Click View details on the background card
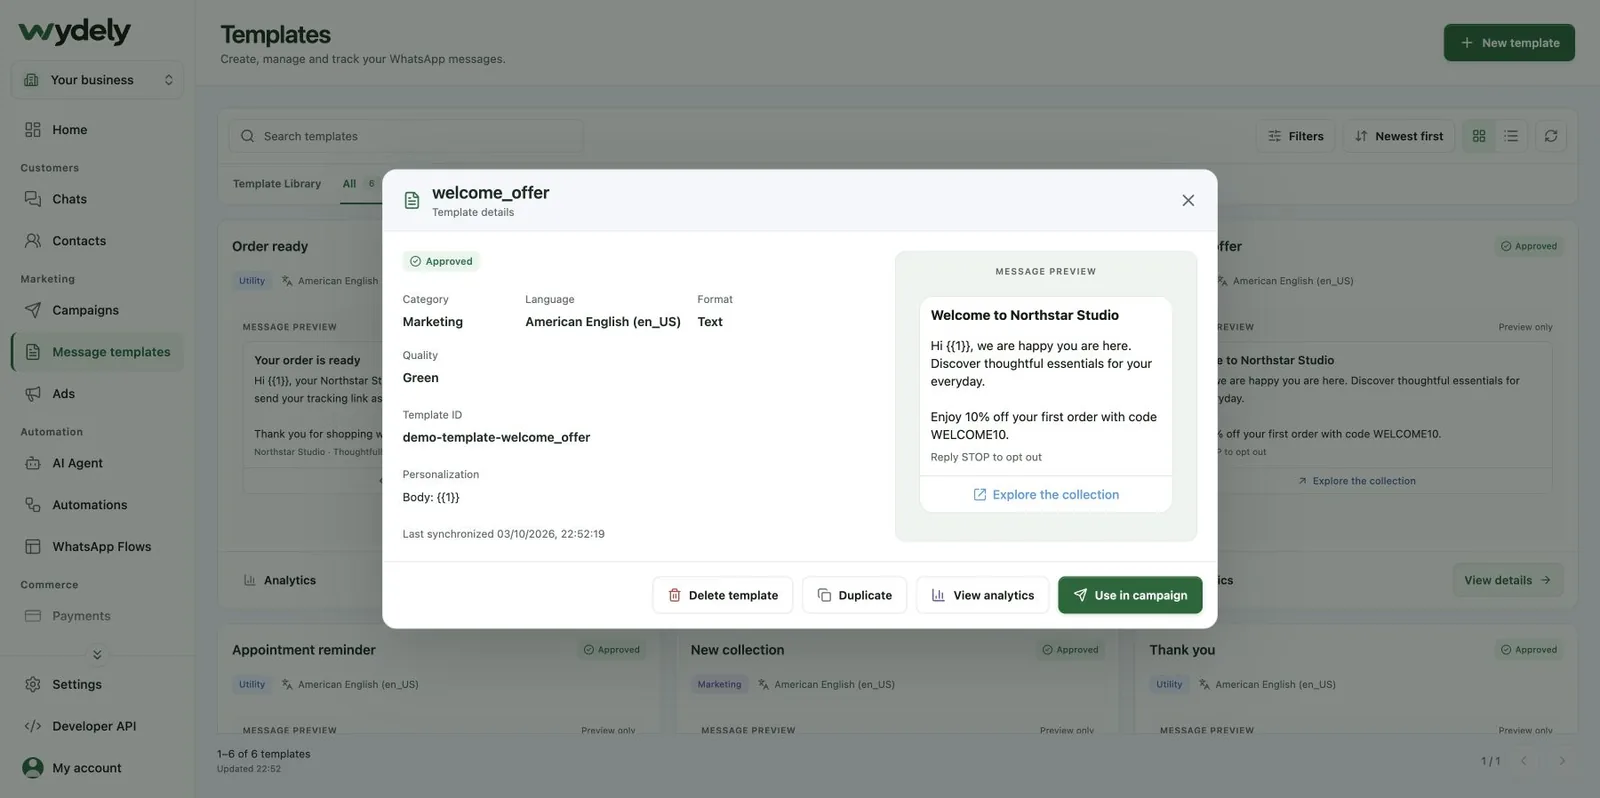The height and width of the screenshot is (798, 1600). (1508, 580)
